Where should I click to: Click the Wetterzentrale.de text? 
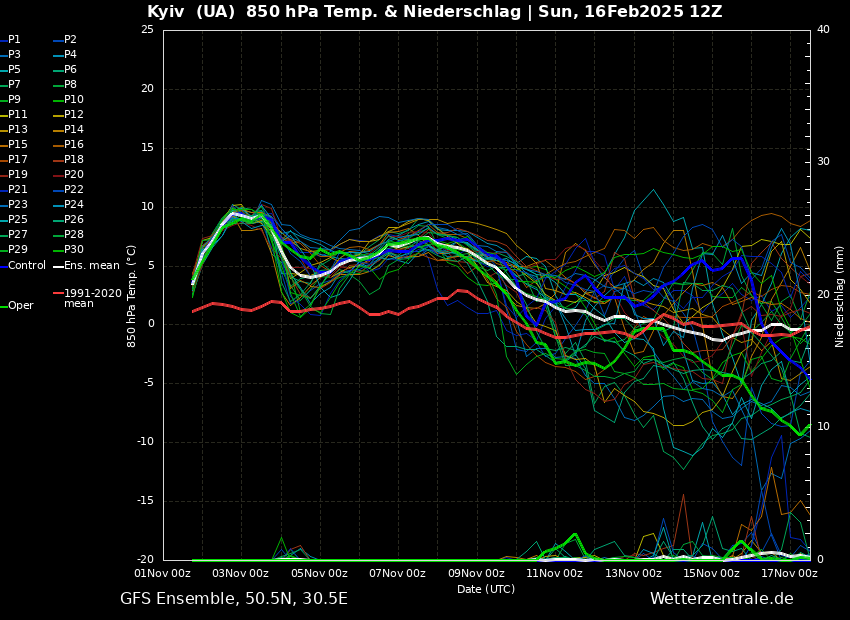tap(721, 599)
